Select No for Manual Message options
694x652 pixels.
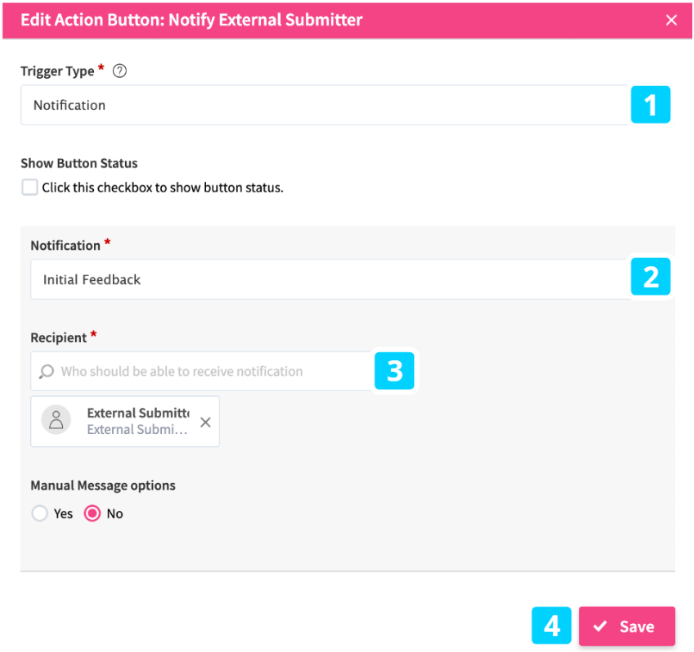(92, 514)
